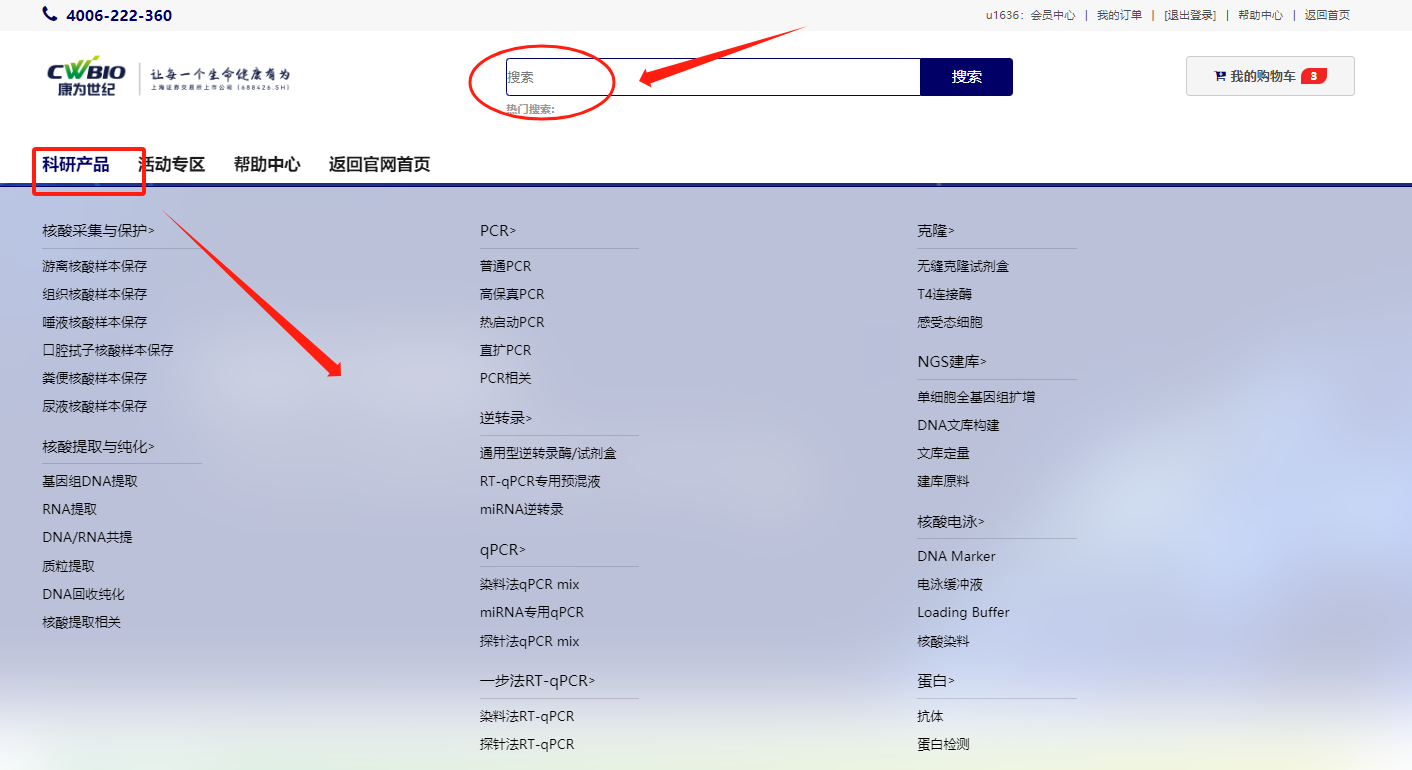Screen dimensions: 1412x770
Task: Select 高保真PCR product link
Action: 512,294
